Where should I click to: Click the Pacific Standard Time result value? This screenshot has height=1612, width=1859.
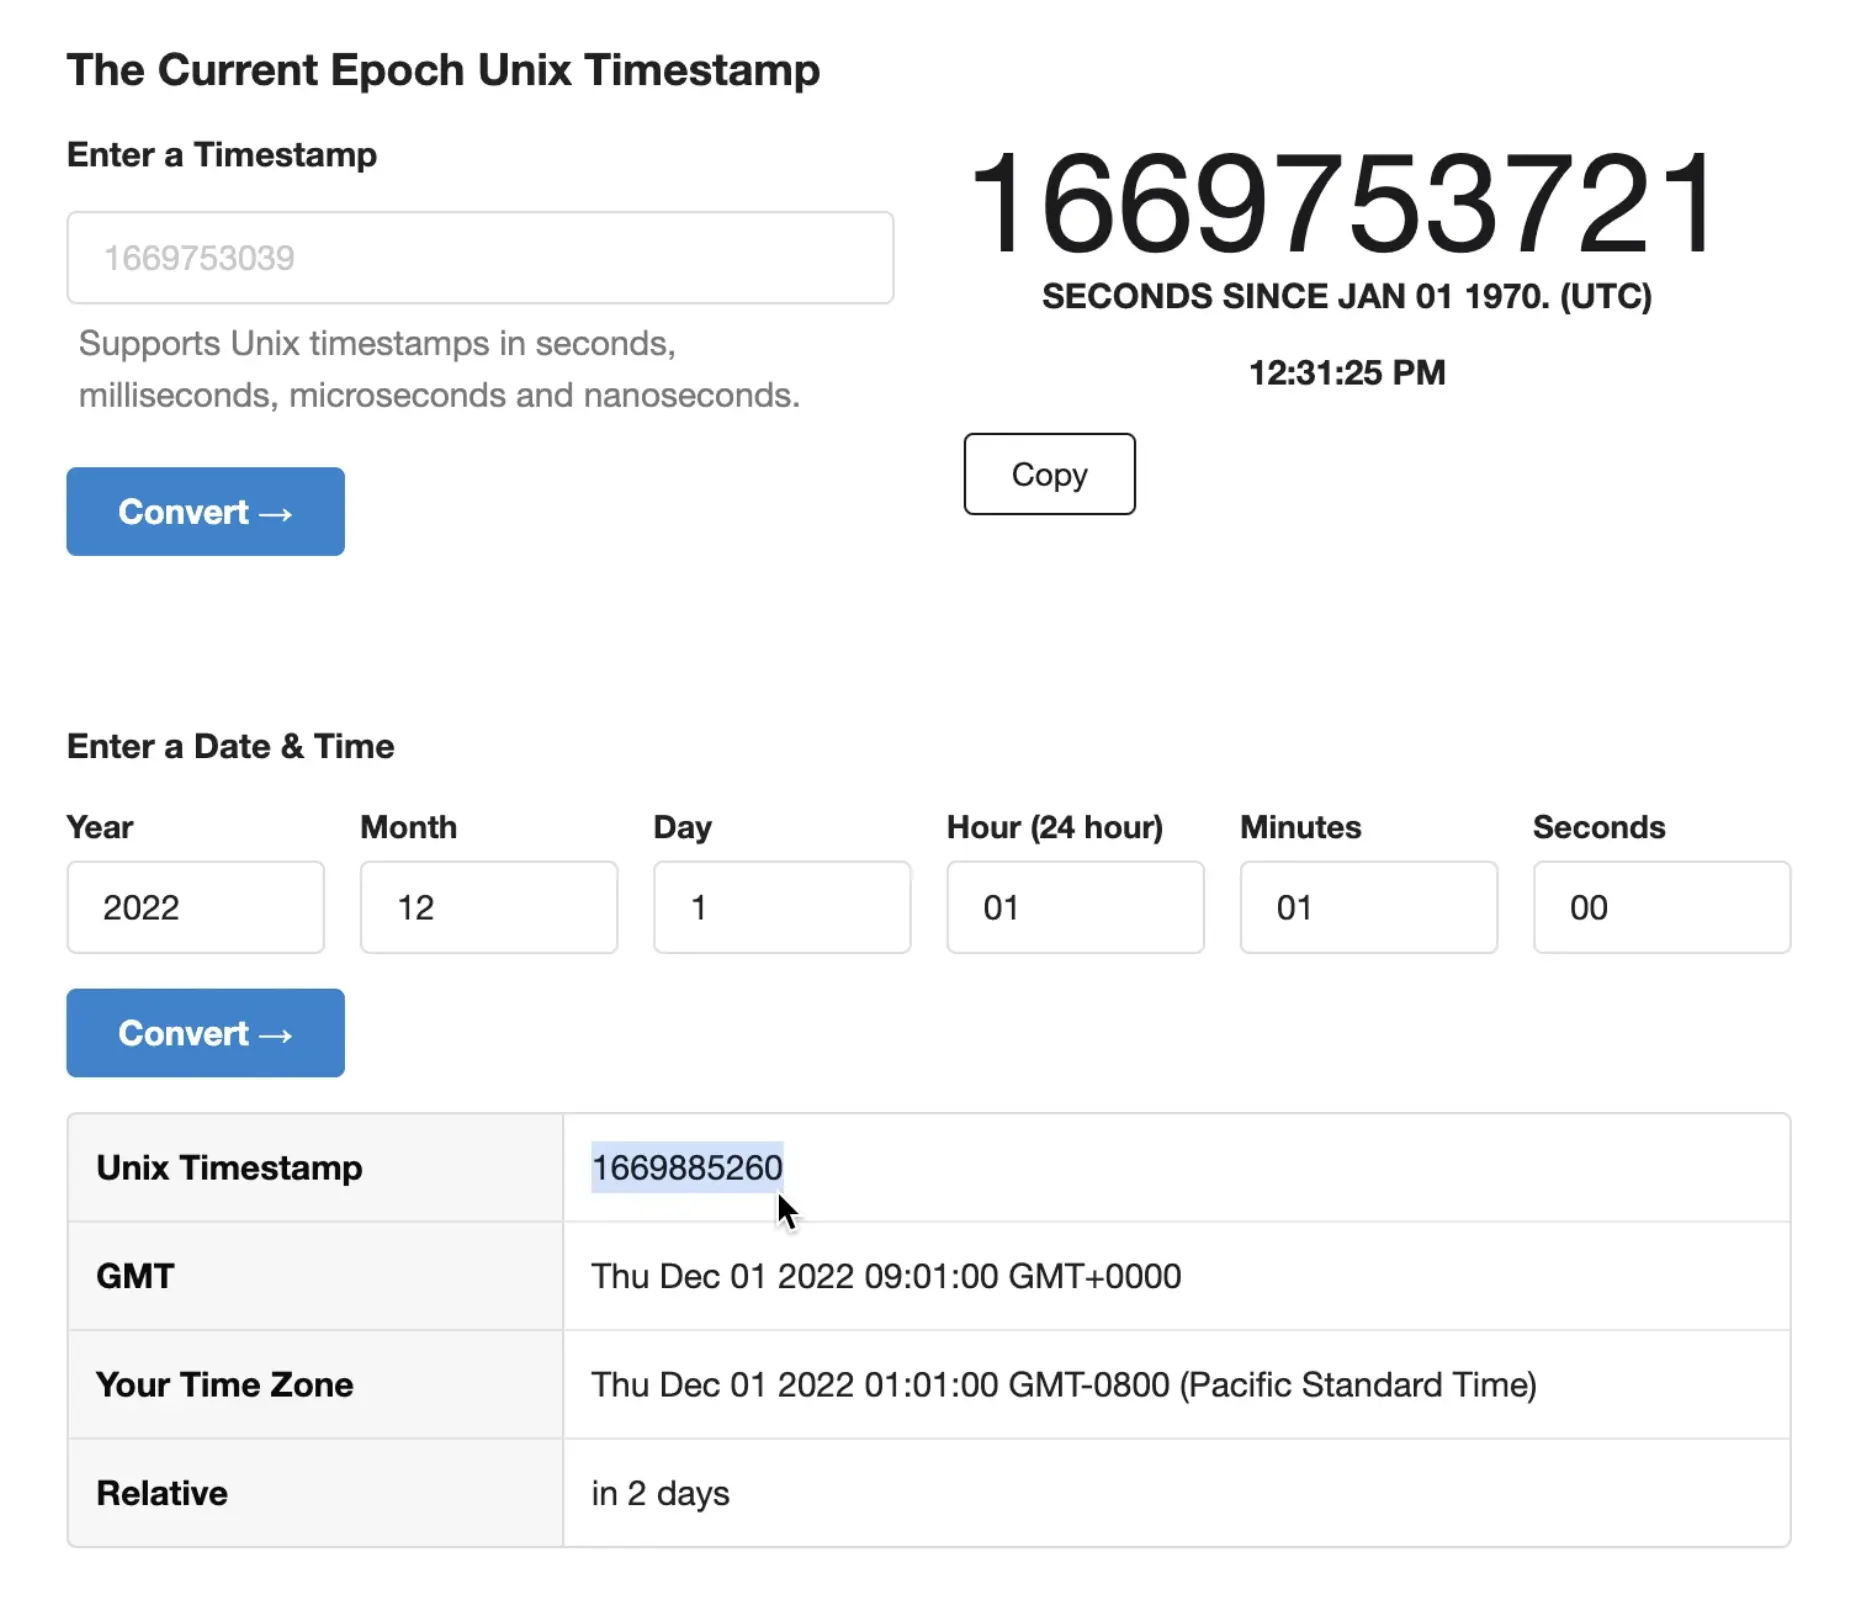point(1063,1385)
